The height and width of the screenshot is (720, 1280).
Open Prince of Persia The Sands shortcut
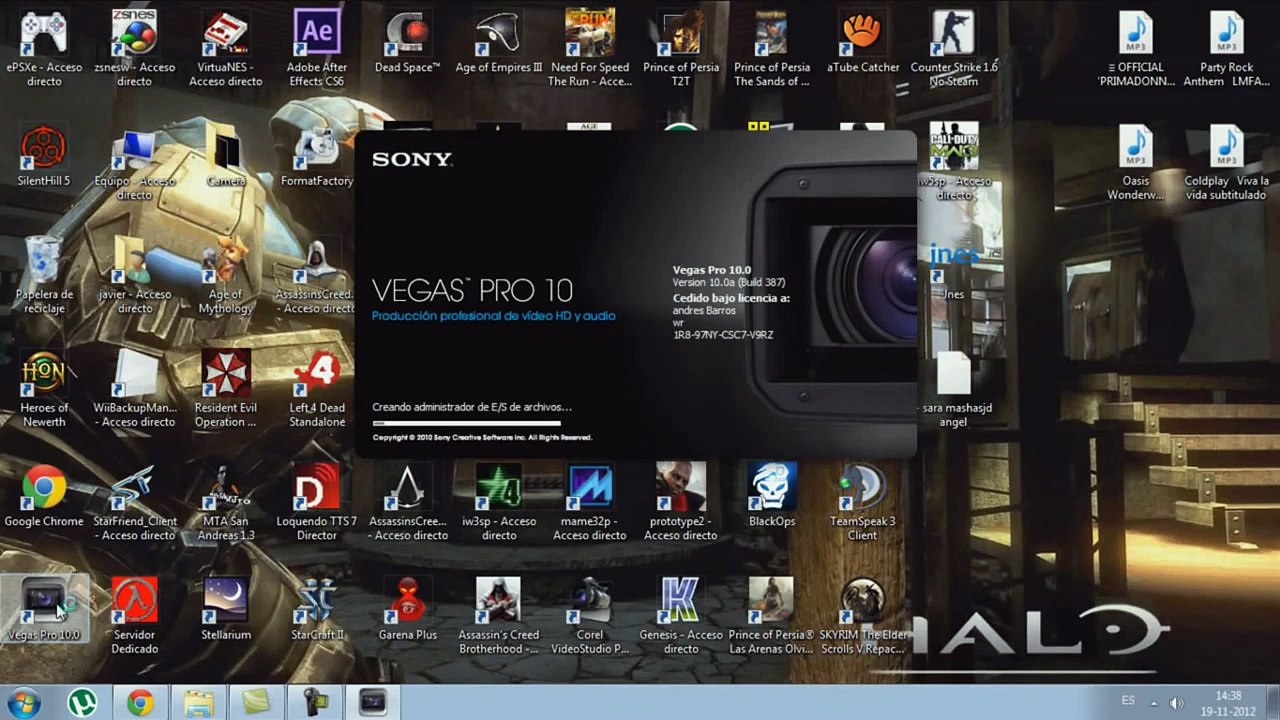pyautogui.click(x=772, y=46)
